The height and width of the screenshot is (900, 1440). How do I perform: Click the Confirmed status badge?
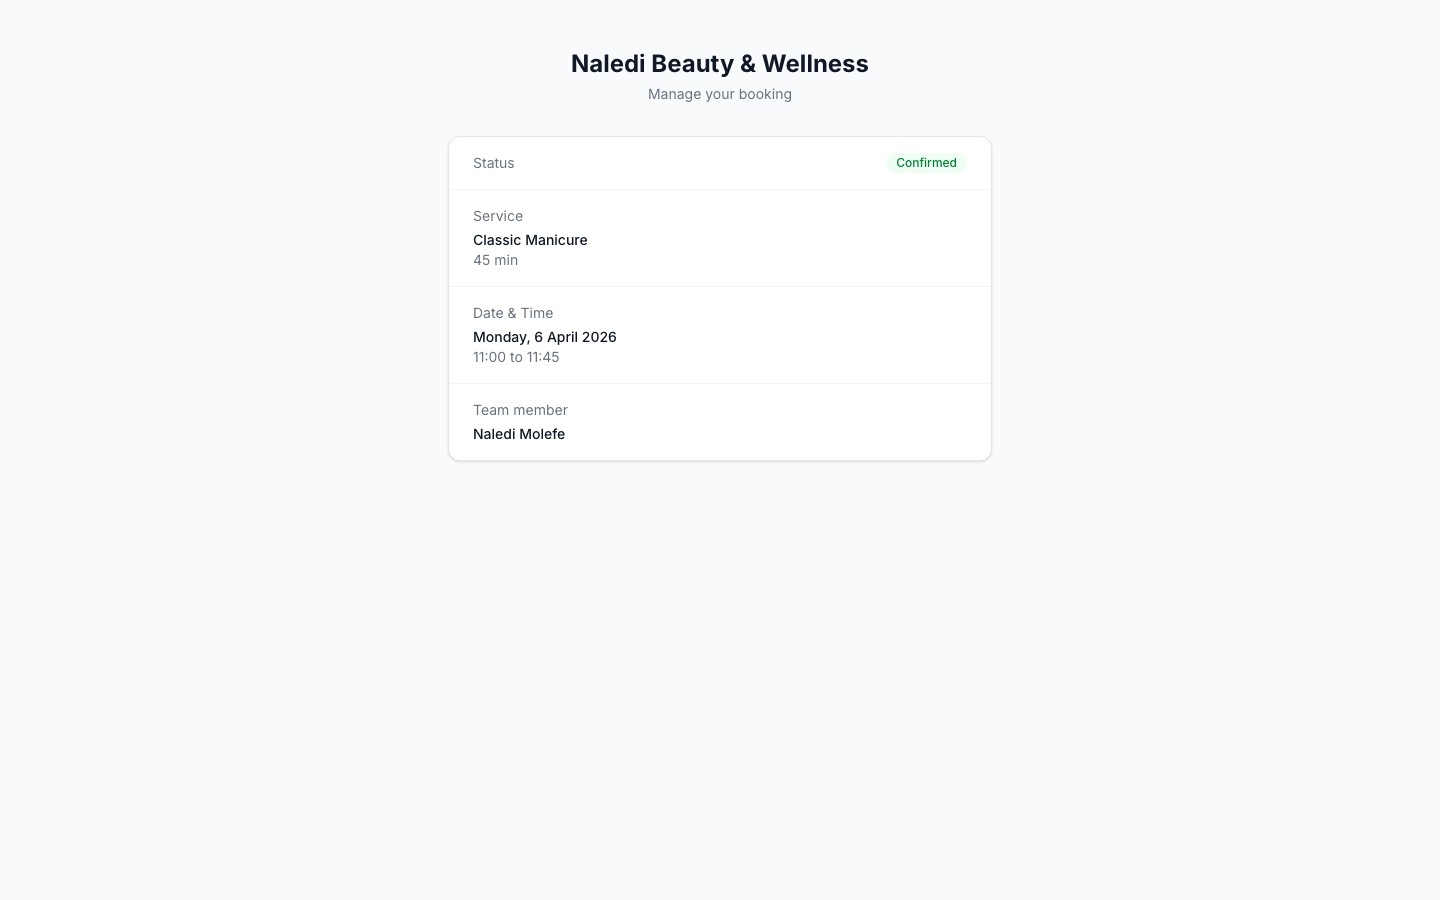[926, 162]
